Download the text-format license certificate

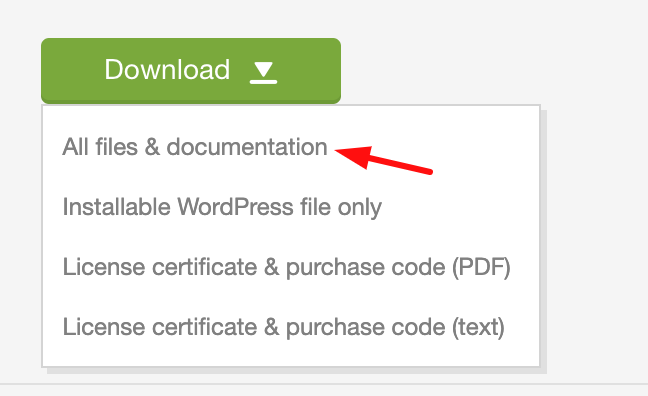click(284, 327)
